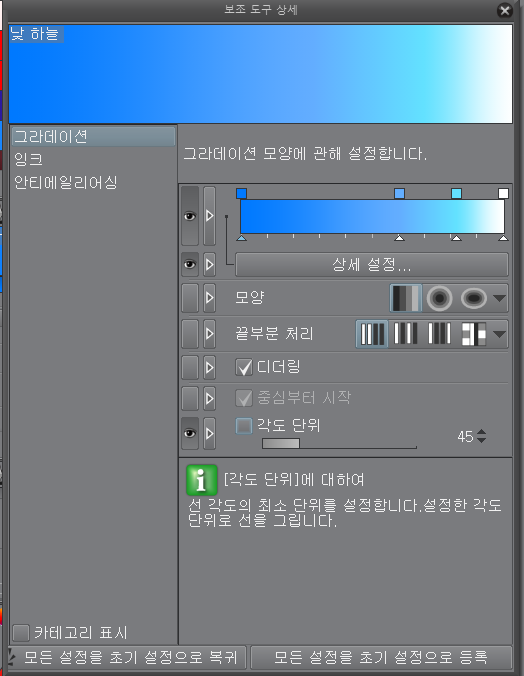Open the 모양 dropdown arrow
This screenshot has width=524, height=676.
tap(499, 298)
